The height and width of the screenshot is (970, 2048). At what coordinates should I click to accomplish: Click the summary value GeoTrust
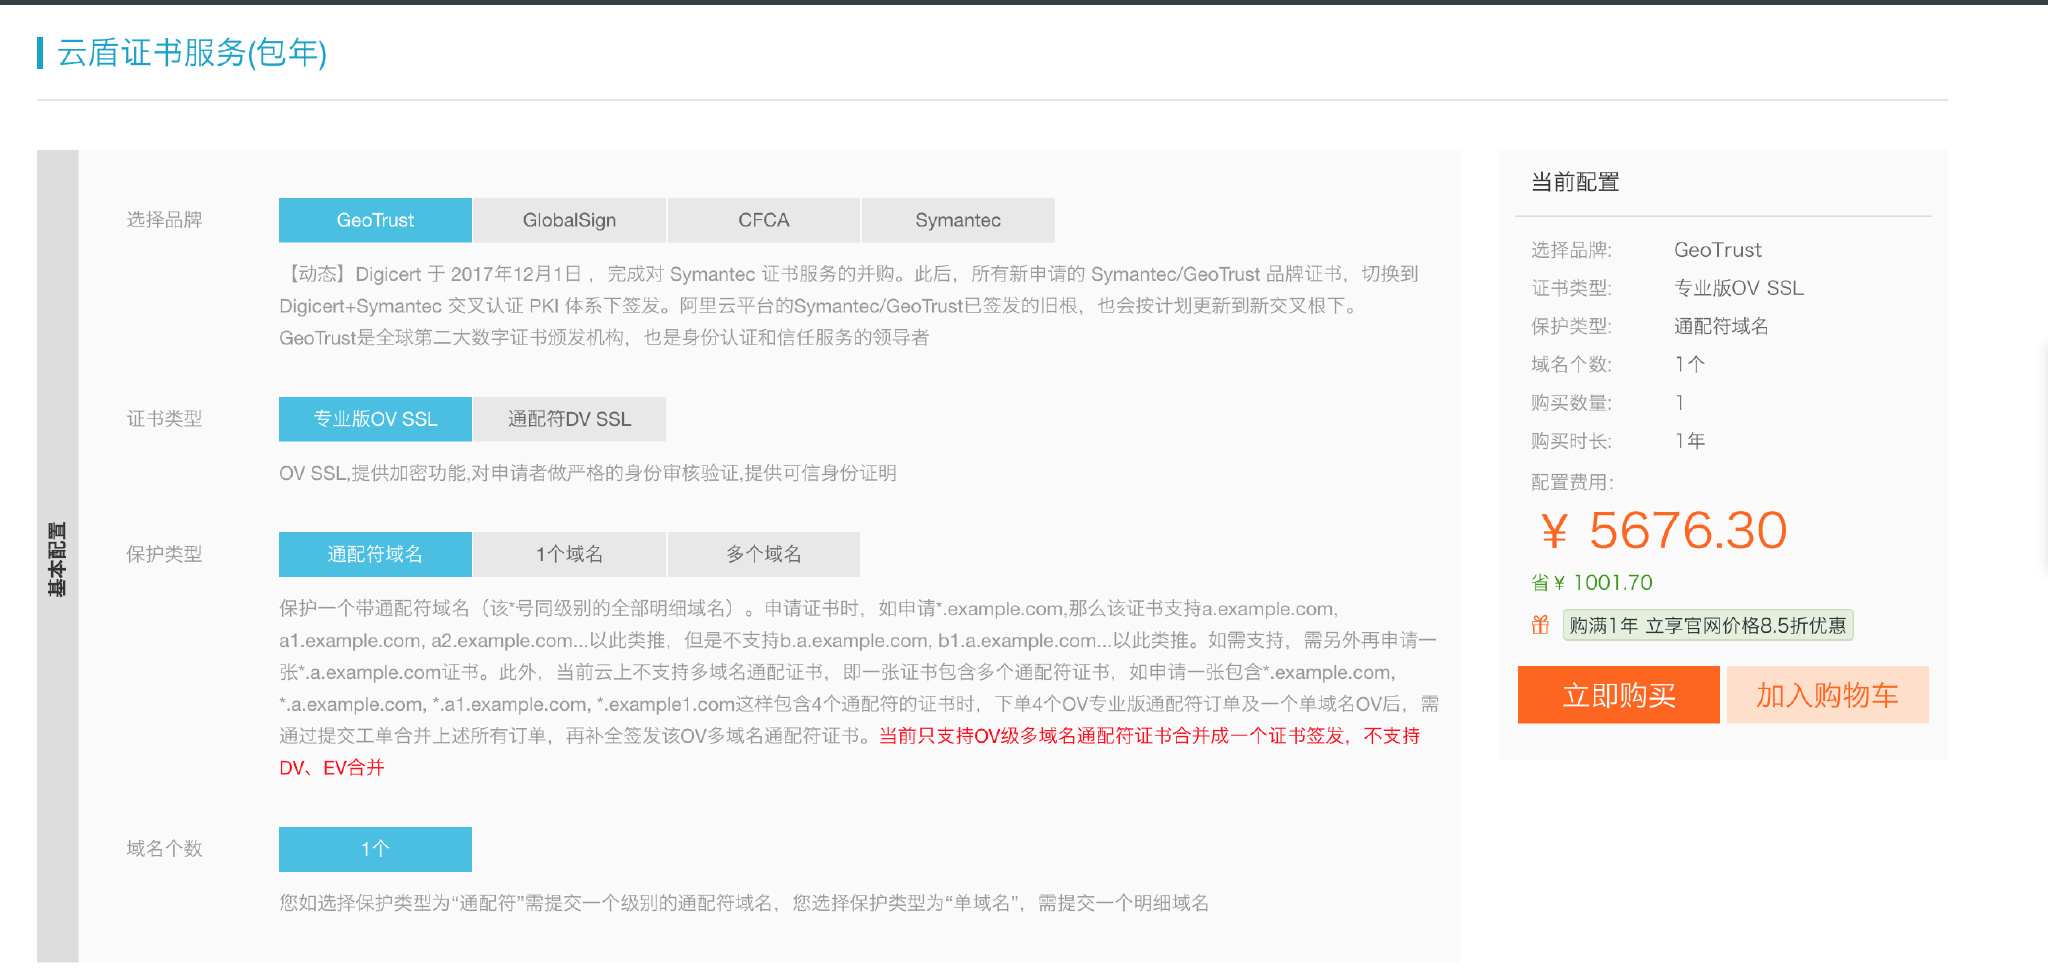(x=1718, y=250)
